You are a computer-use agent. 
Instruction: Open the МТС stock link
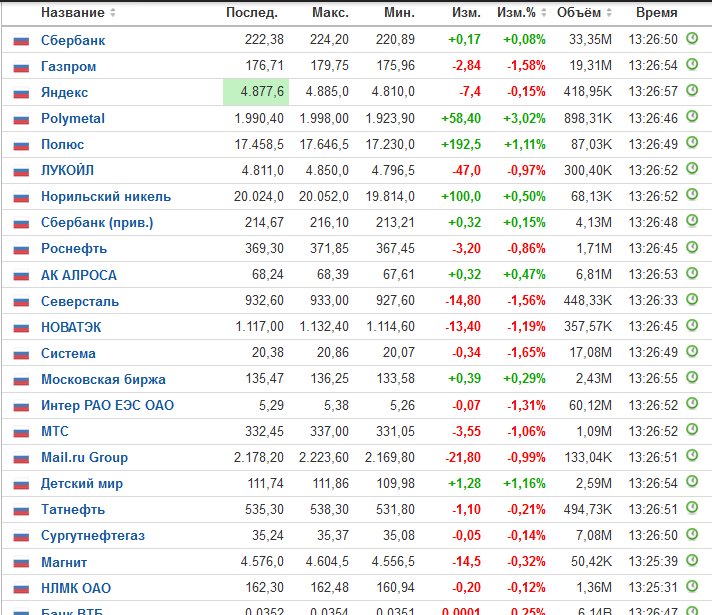pos(55,431)
